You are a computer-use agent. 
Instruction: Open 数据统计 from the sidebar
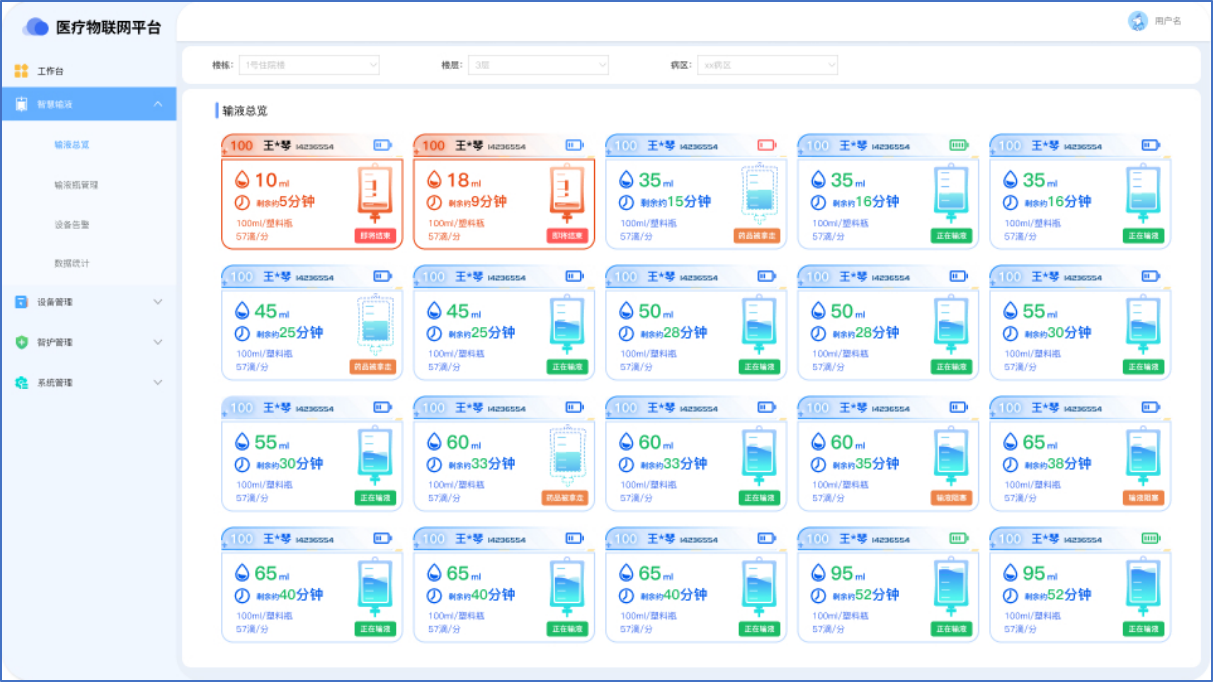(x=72, y=264)
